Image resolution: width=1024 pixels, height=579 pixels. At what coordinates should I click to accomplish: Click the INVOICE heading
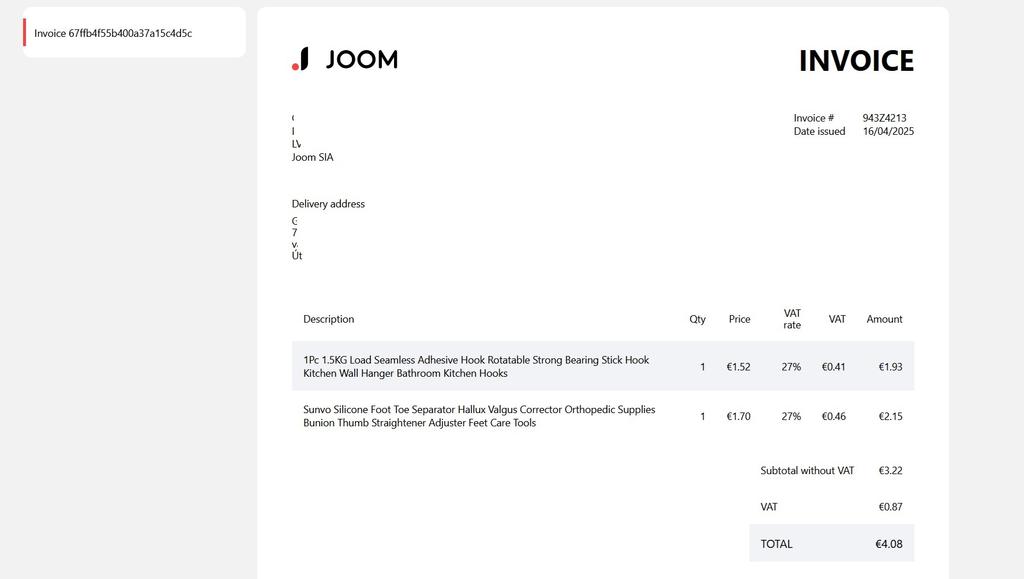pyautogui.click(x=855, y=61)
